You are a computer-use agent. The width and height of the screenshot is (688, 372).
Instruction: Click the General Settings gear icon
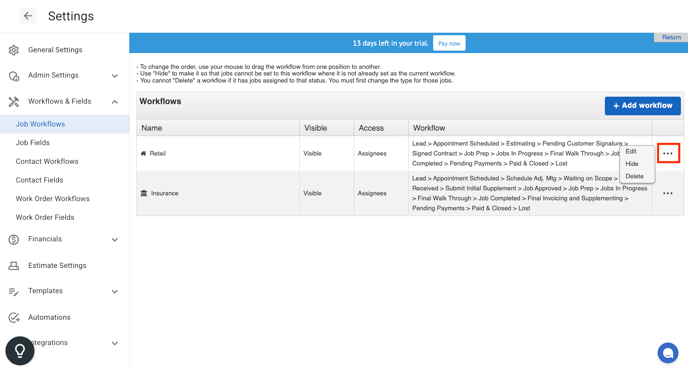[14, 50]
